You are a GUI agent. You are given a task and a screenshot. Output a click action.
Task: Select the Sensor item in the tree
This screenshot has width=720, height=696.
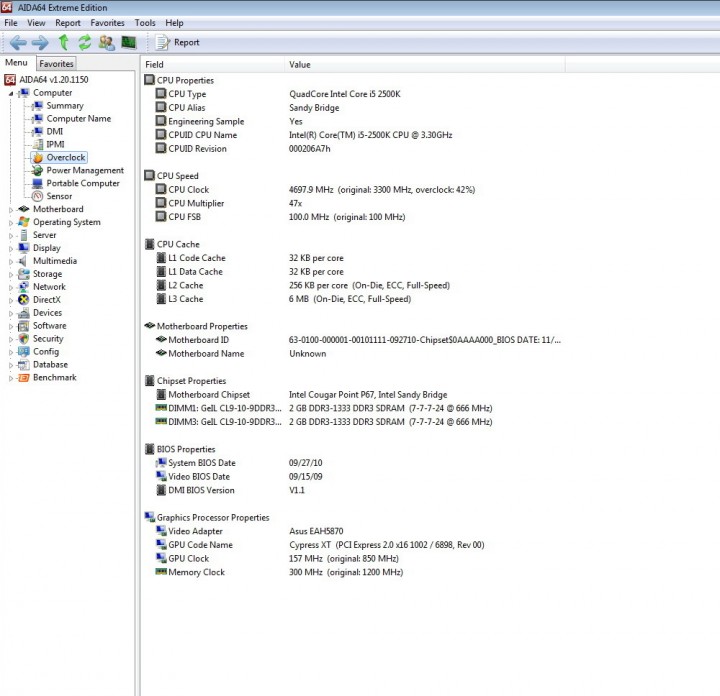[59, 196]
